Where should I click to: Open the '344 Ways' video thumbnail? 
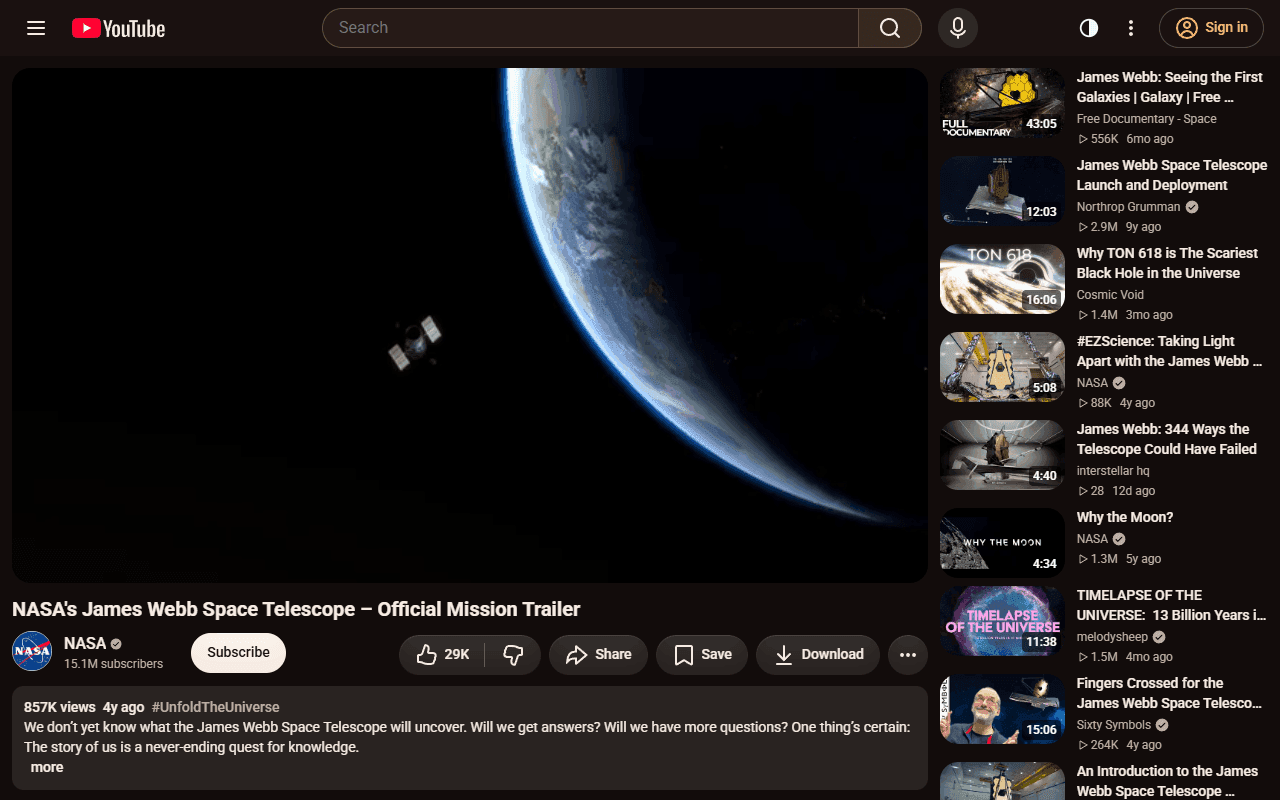point(1002,455)
